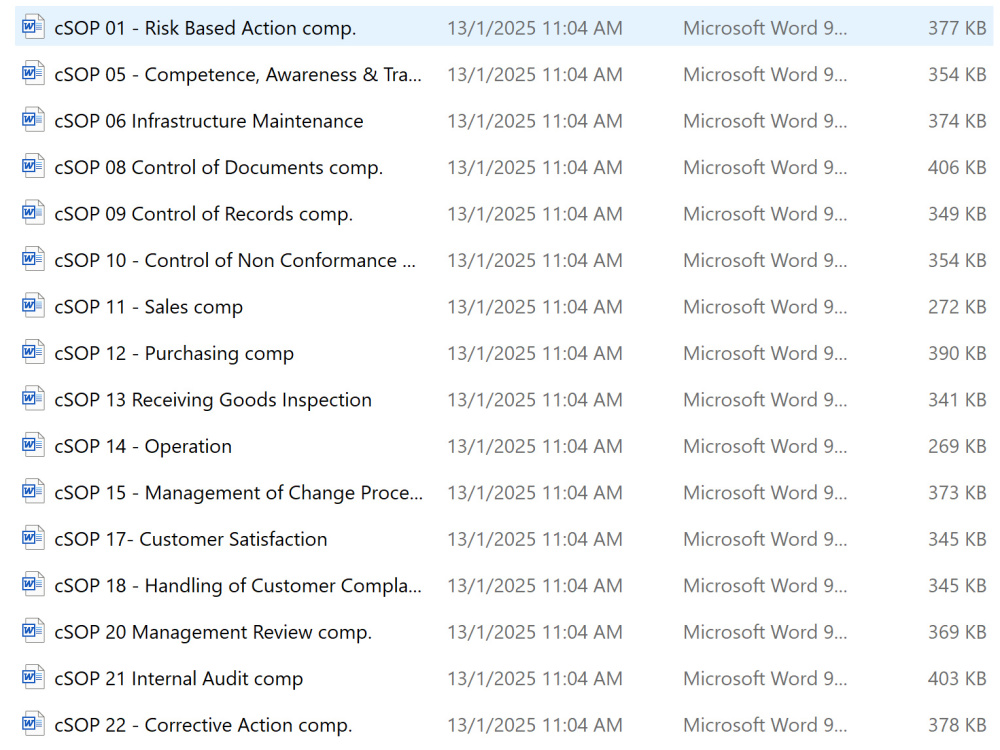Click icon of cSOP 20 Management Review
1000x750 pixels.
click(33, 632)
